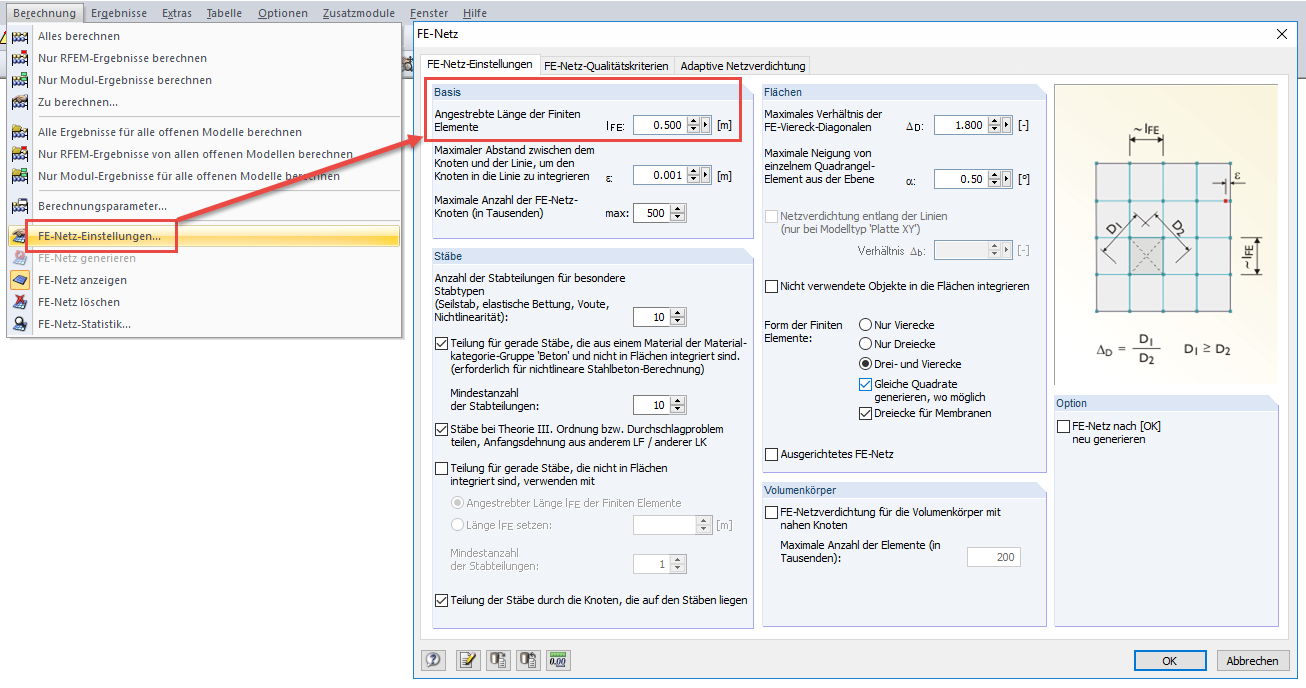Choose FE-Netz-Einstellungen from the menu
The width and height of the screenshot is (1306, 688).
tap(101, 235)
